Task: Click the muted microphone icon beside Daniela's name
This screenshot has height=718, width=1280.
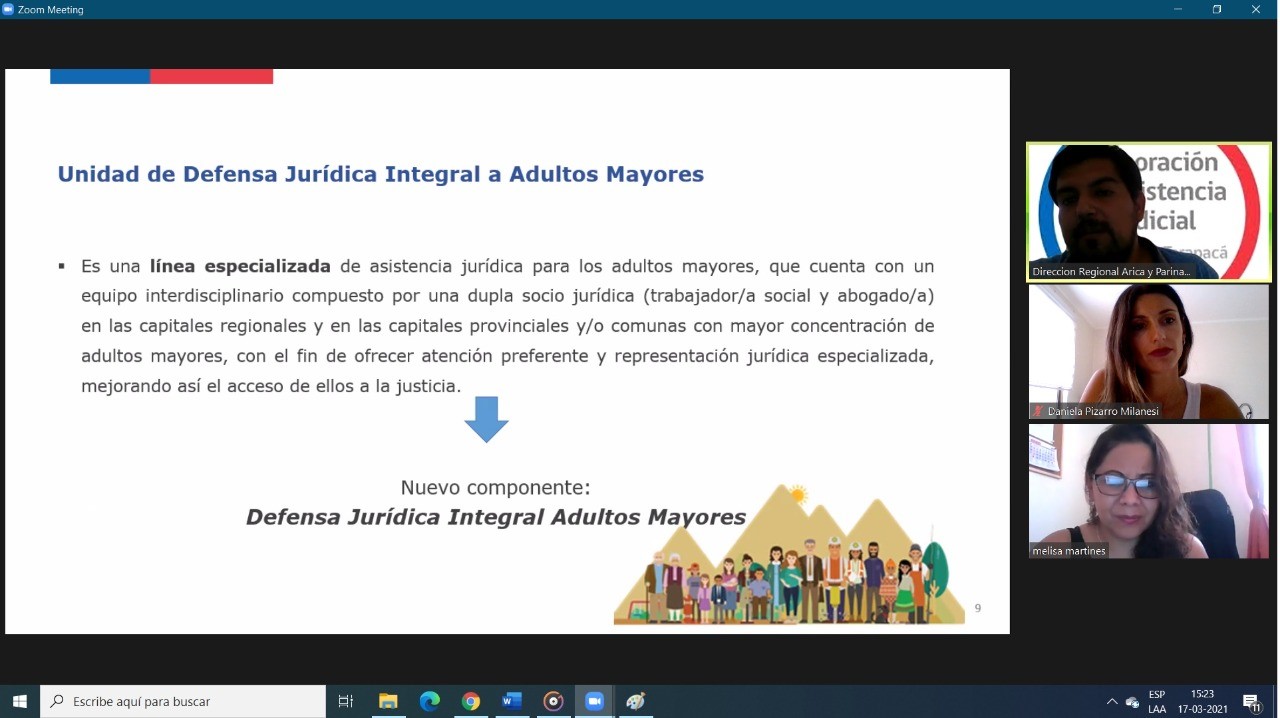Action: [1038, 411]
